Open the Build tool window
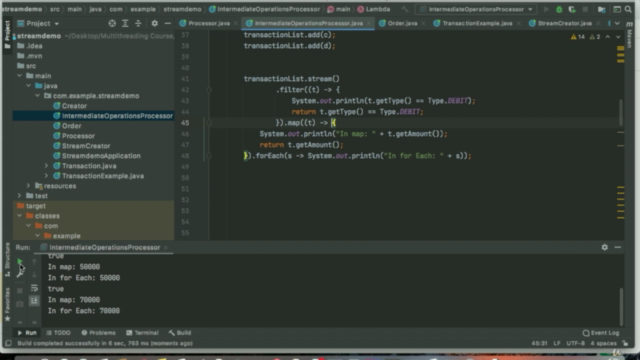Viewport: 640px width, 360px height. coord(180,333)
